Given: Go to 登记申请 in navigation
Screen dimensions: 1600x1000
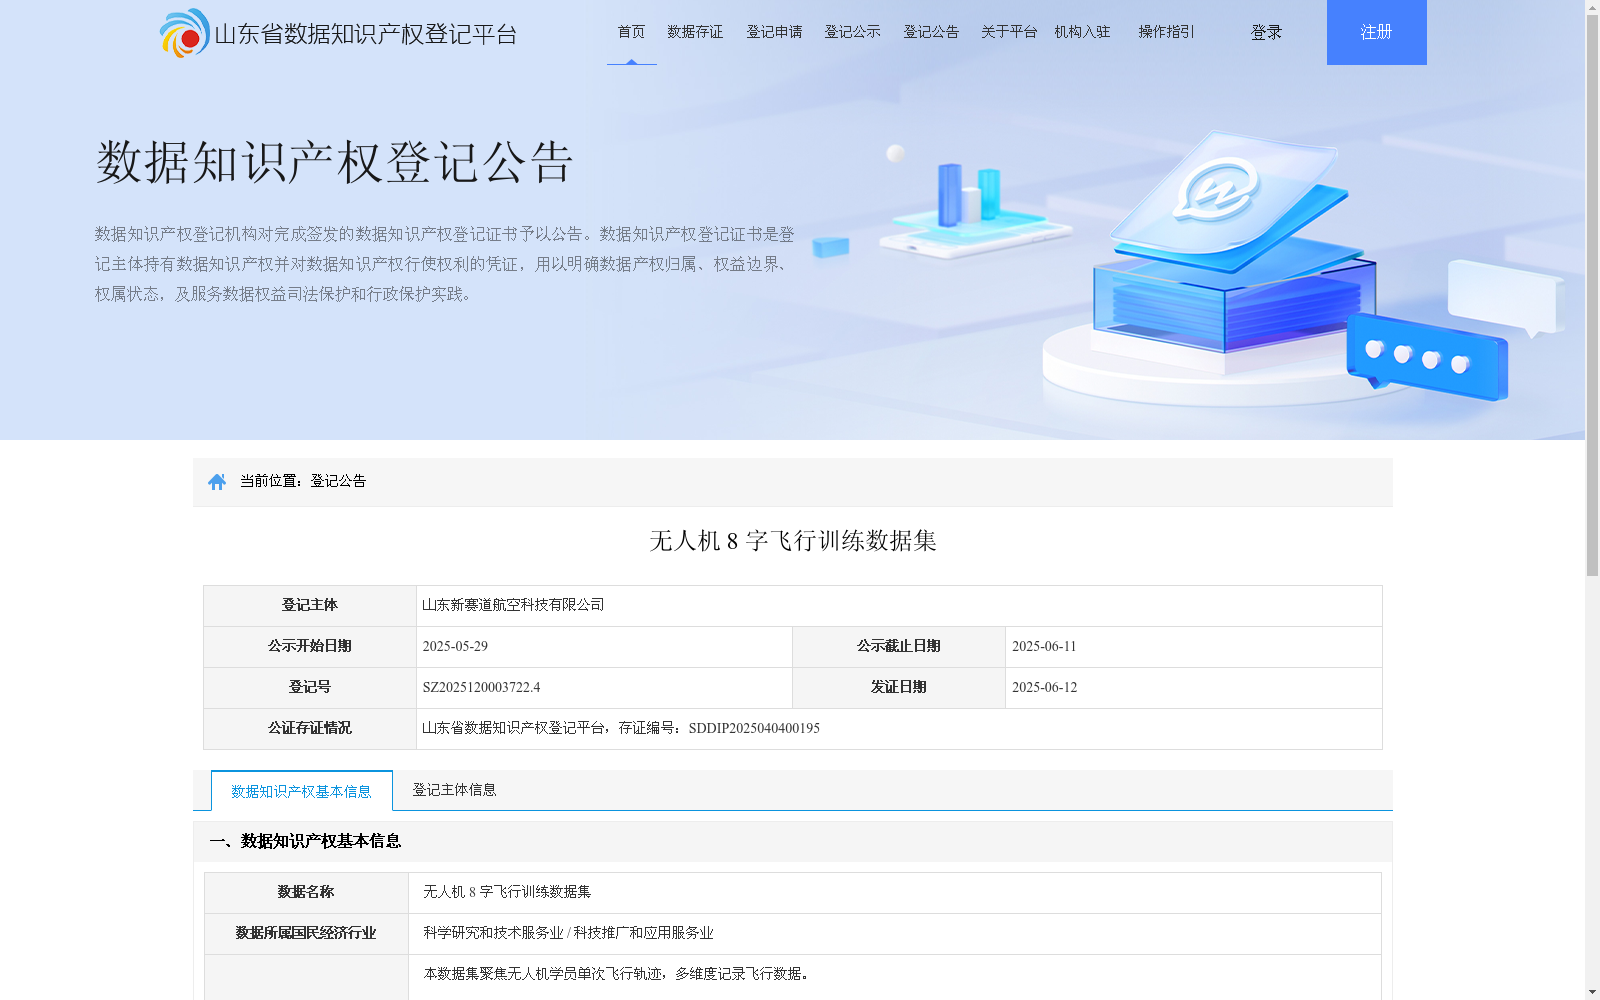Looking at the screenshot, I should (774, 32).
